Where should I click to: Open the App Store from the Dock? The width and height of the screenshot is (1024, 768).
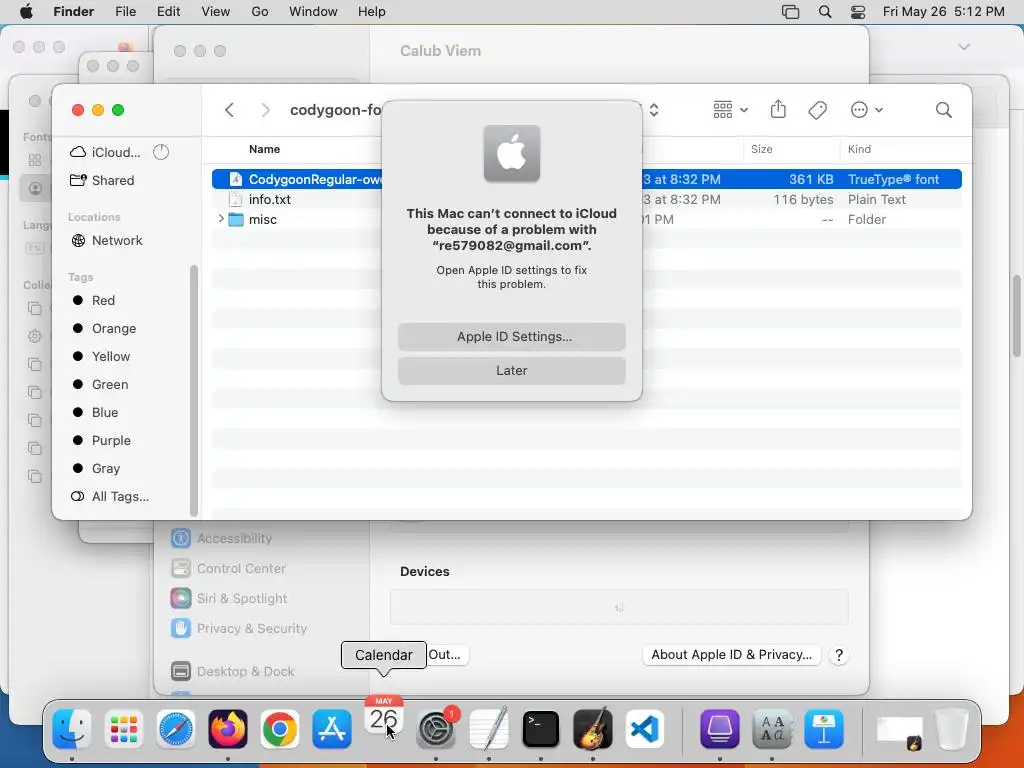point(332,729)
